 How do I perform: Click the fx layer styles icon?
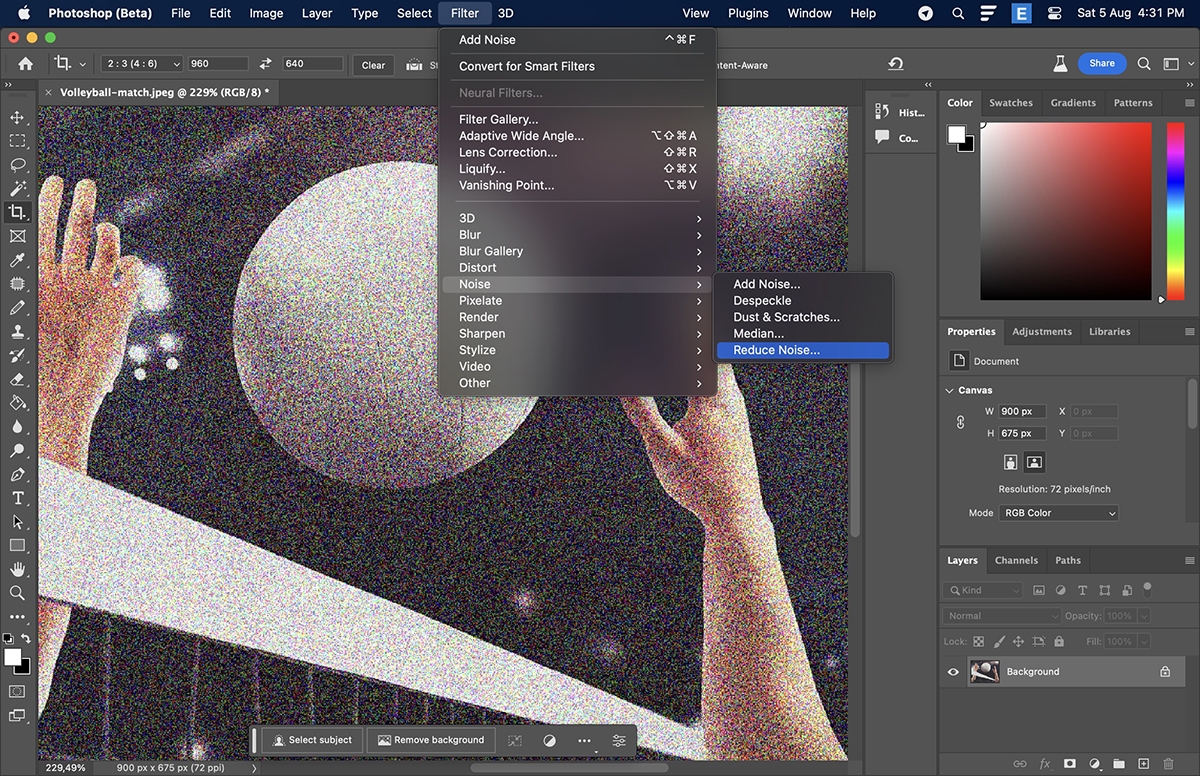click(x=1044, y=763)
